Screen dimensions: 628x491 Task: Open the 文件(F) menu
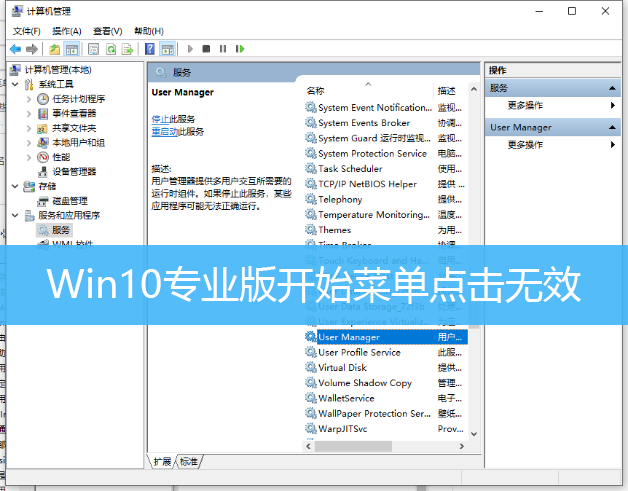tap(27, 31)
